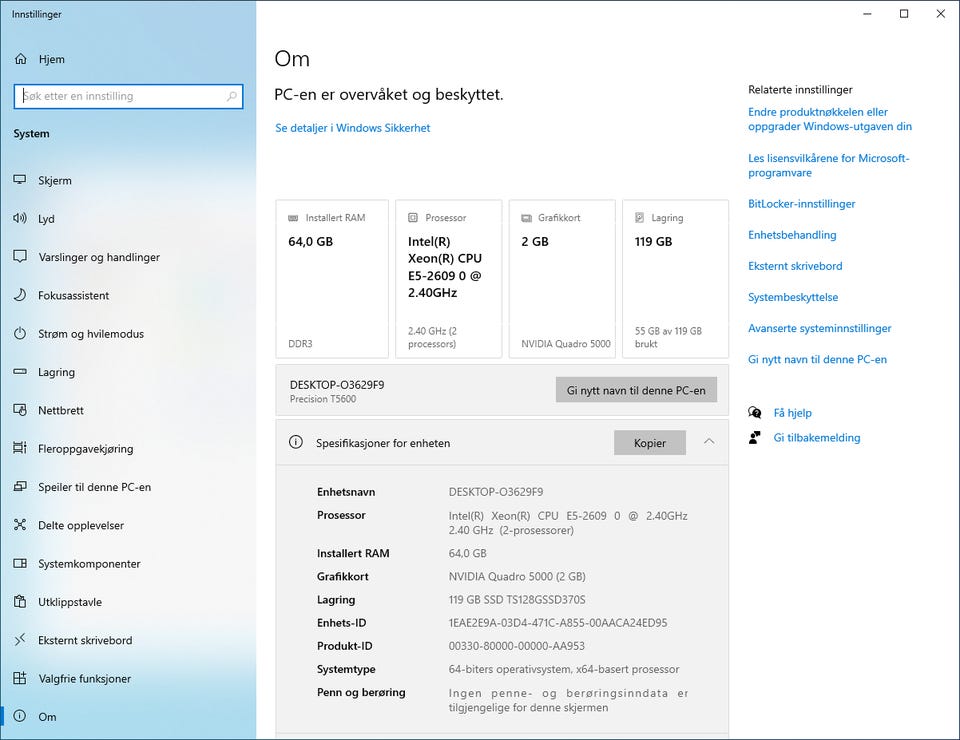Click the Installert RAM 64,0 GB card

point(332,278)
